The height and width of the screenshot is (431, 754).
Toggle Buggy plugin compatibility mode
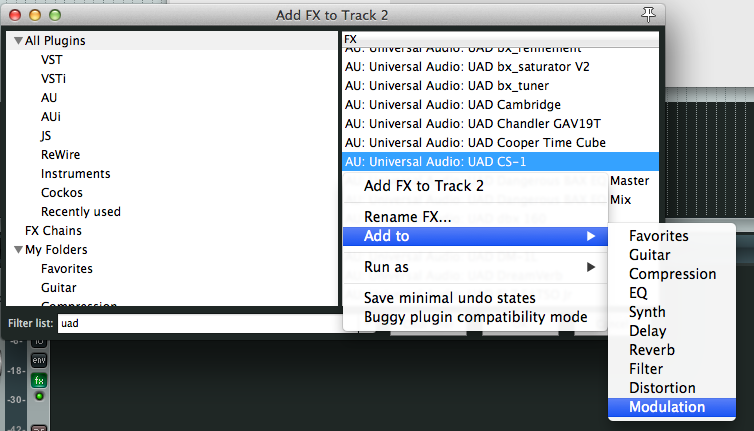[476, 317]
